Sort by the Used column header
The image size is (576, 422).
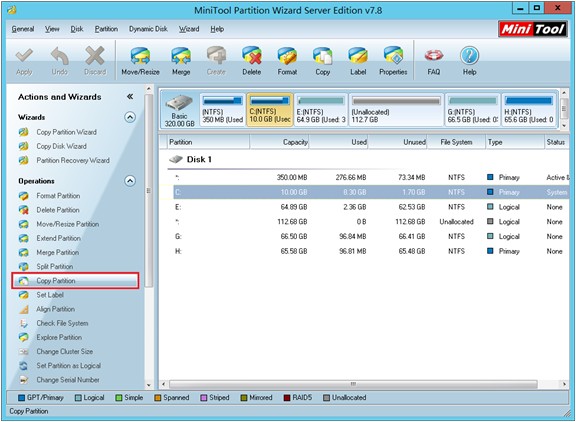pyautogui.click(x=339, y=142)
